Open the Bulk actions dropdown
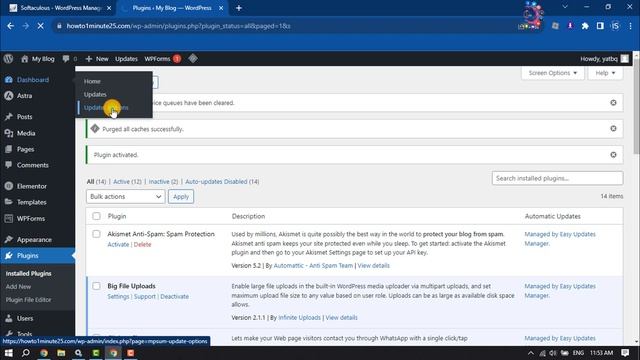This screenshot has width=640, height=360. (x=125, y=196)
